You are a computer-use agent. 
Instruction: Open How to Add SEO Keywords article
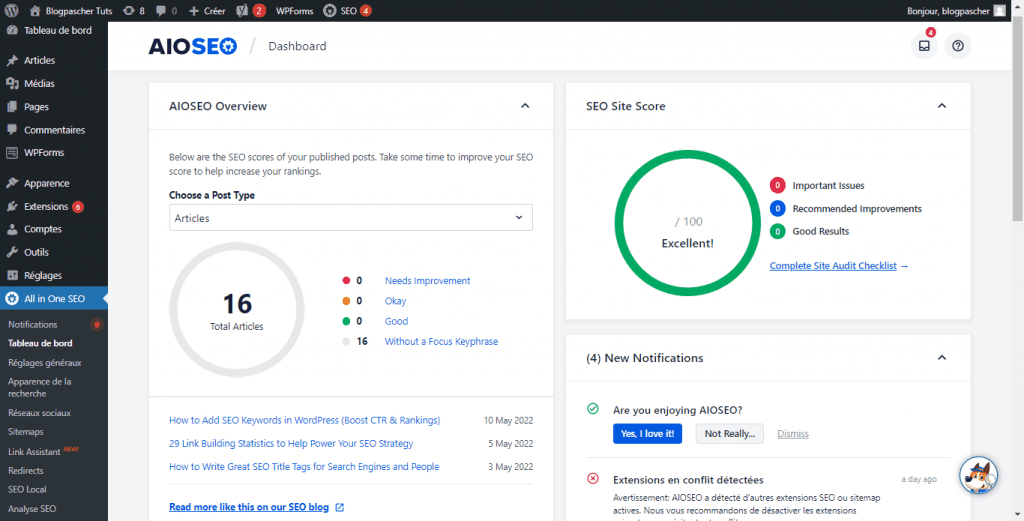pyautogui.click(x=304, y=420)
